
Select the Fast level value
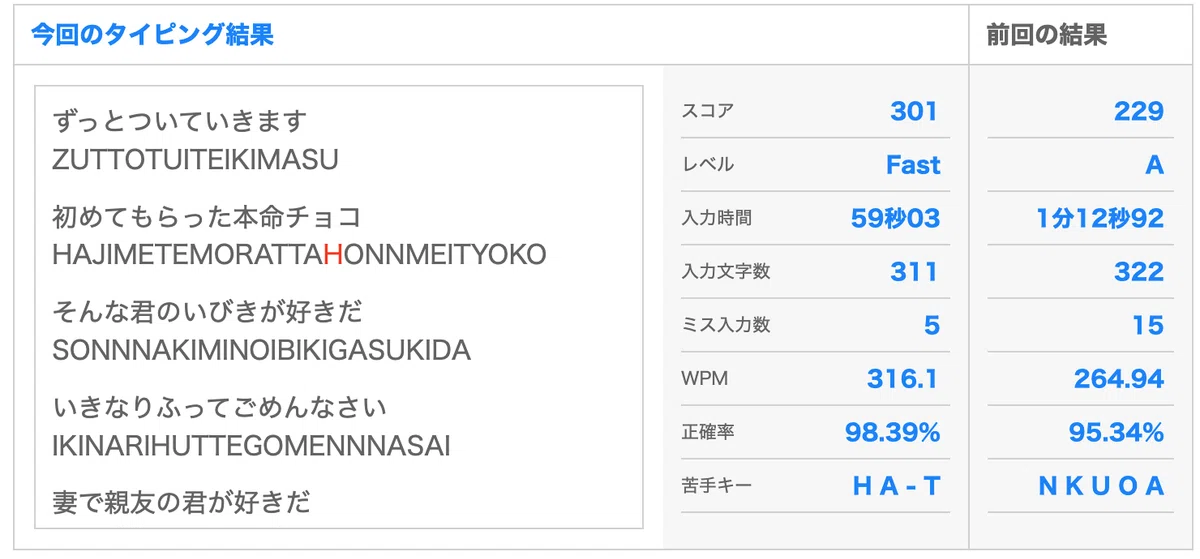[x=913, y=165]
